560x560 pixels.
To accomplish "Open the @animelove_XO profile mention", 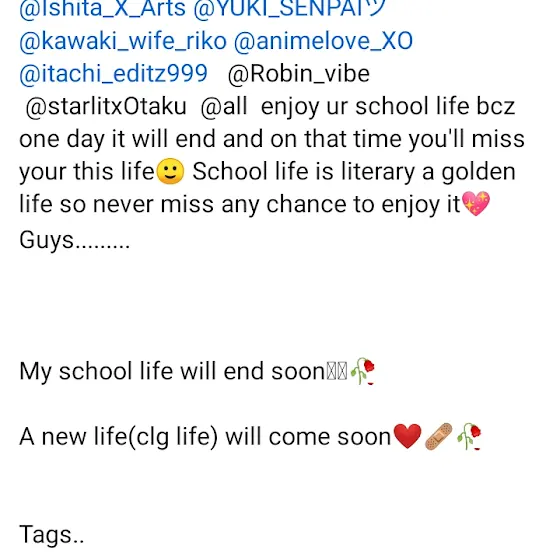I will pyautogui.click(x=323, y=41).
